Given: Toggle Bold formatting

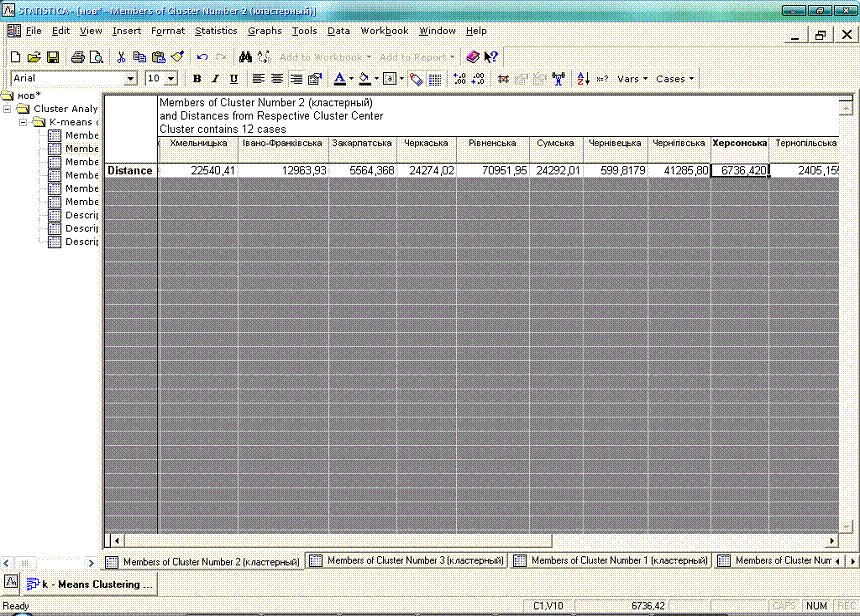Looking at the screenshot, I should tap(197, 79).
